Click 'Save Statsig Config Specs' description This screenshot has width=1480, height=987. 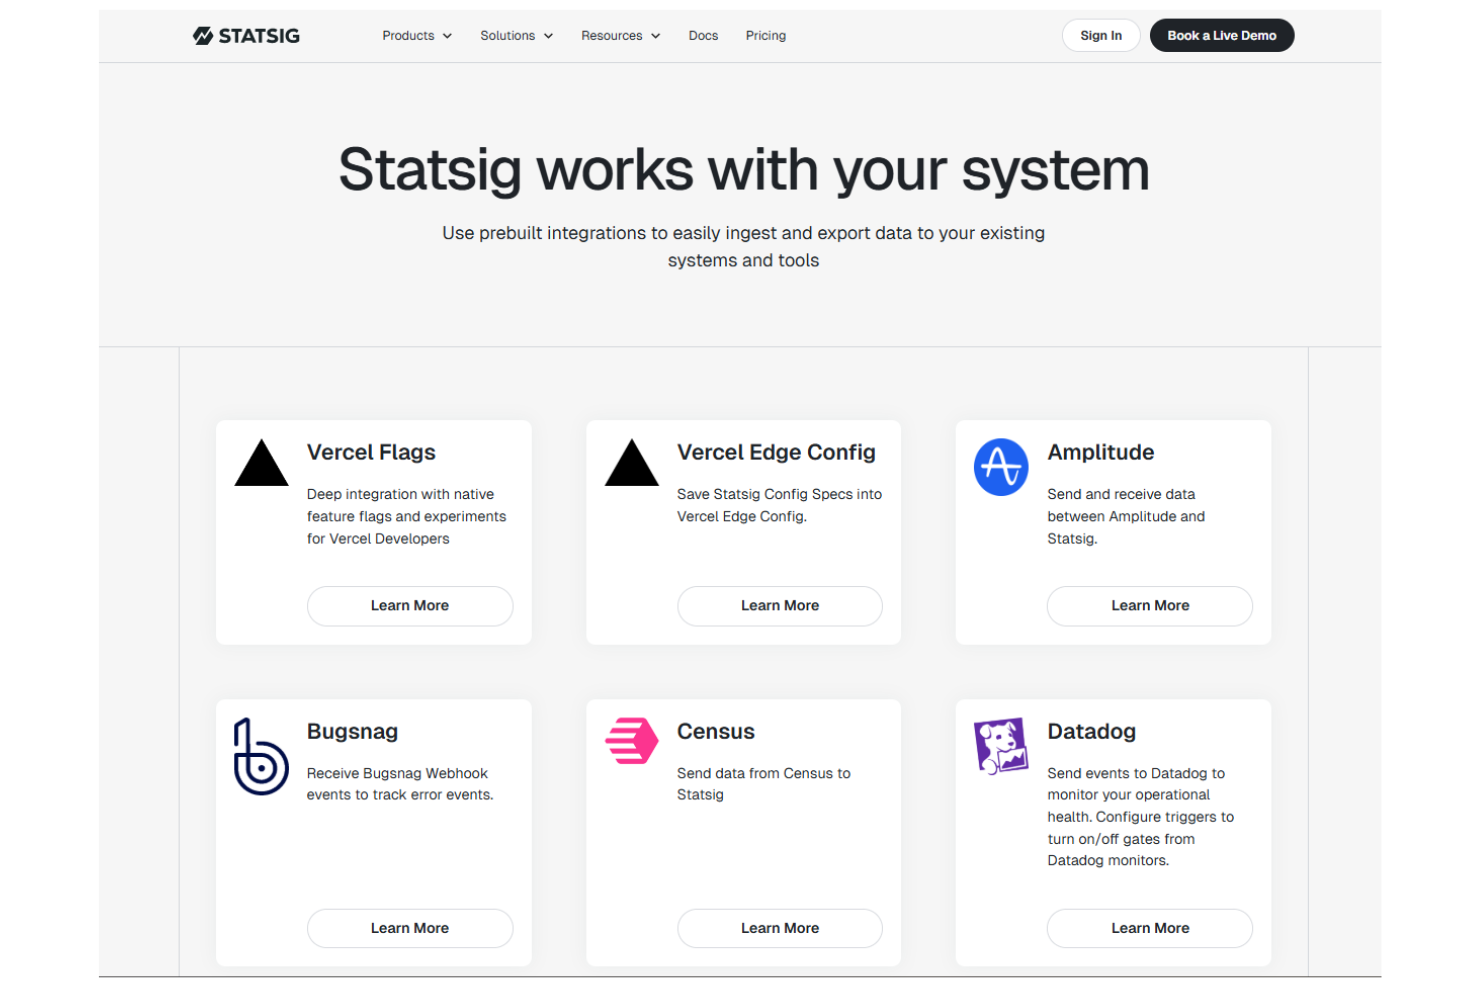tap(780, 505)
